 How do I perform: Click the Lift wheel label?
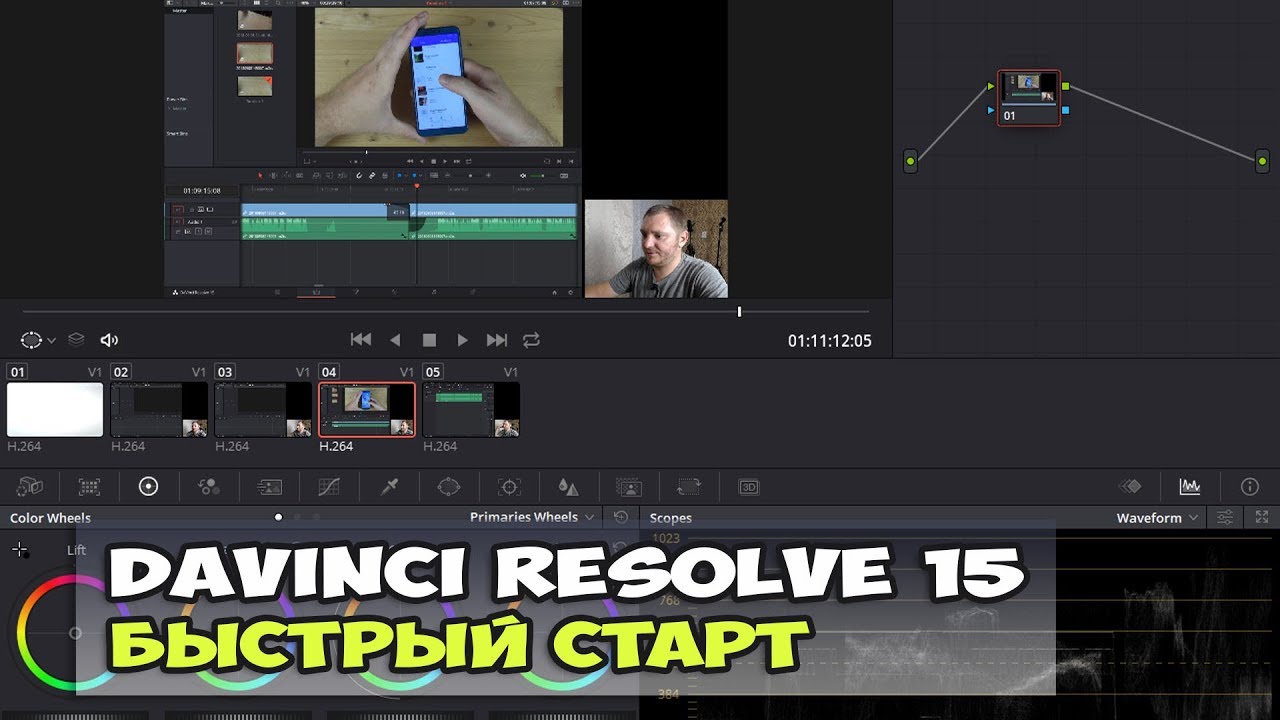point(77,550)
